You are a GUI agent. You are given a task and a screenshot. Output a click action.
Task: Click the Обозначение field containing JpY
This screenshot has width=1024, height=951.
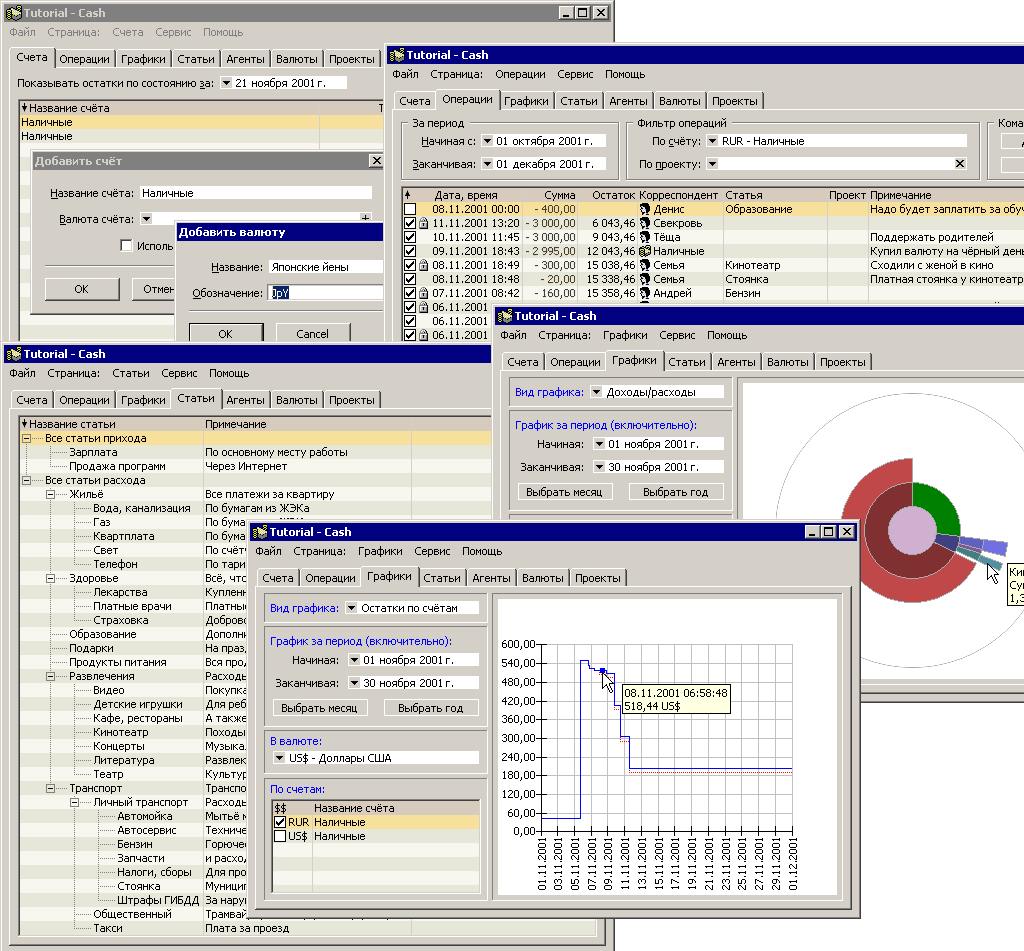click(x=325, y=293)
